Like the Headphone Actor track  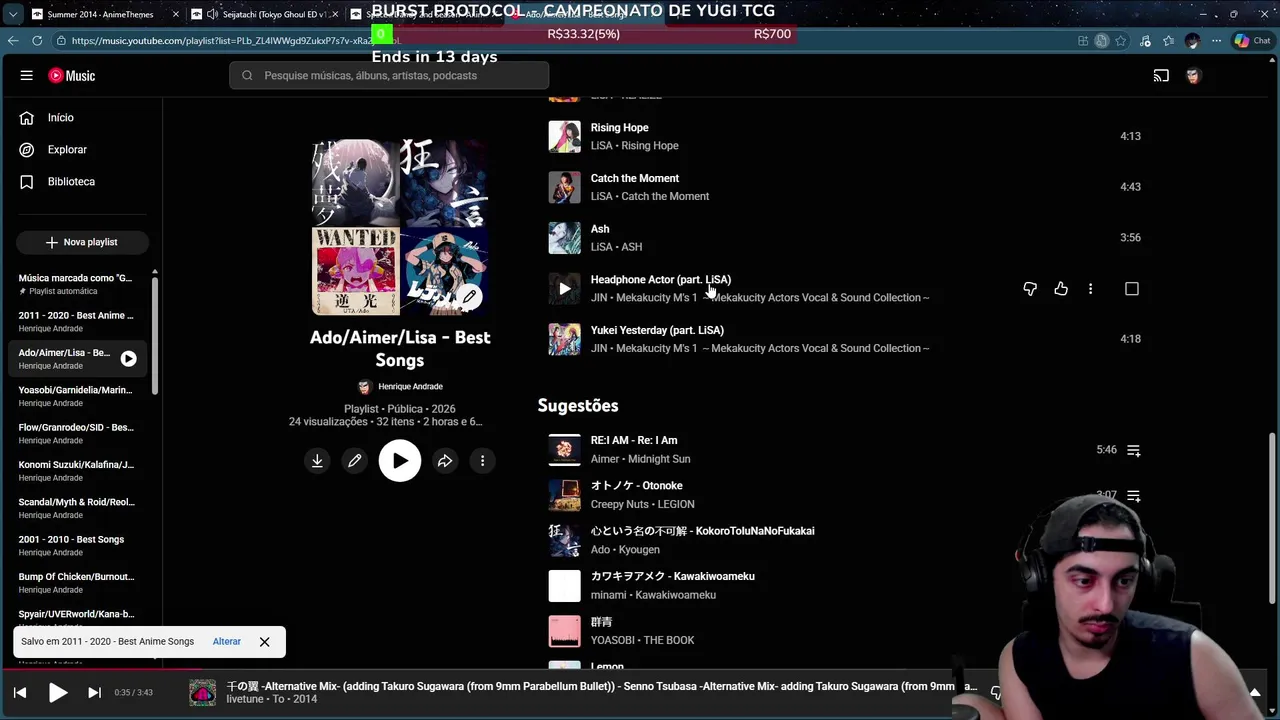tap(1061, 289)
